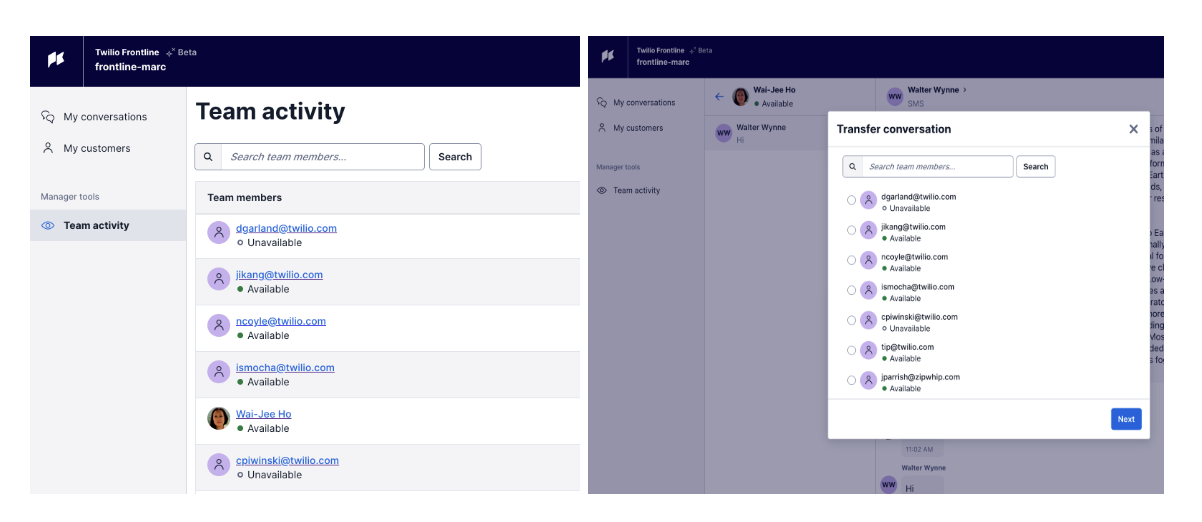Select the jparrish@zipwhip.com radio button

tap(852, 380)
